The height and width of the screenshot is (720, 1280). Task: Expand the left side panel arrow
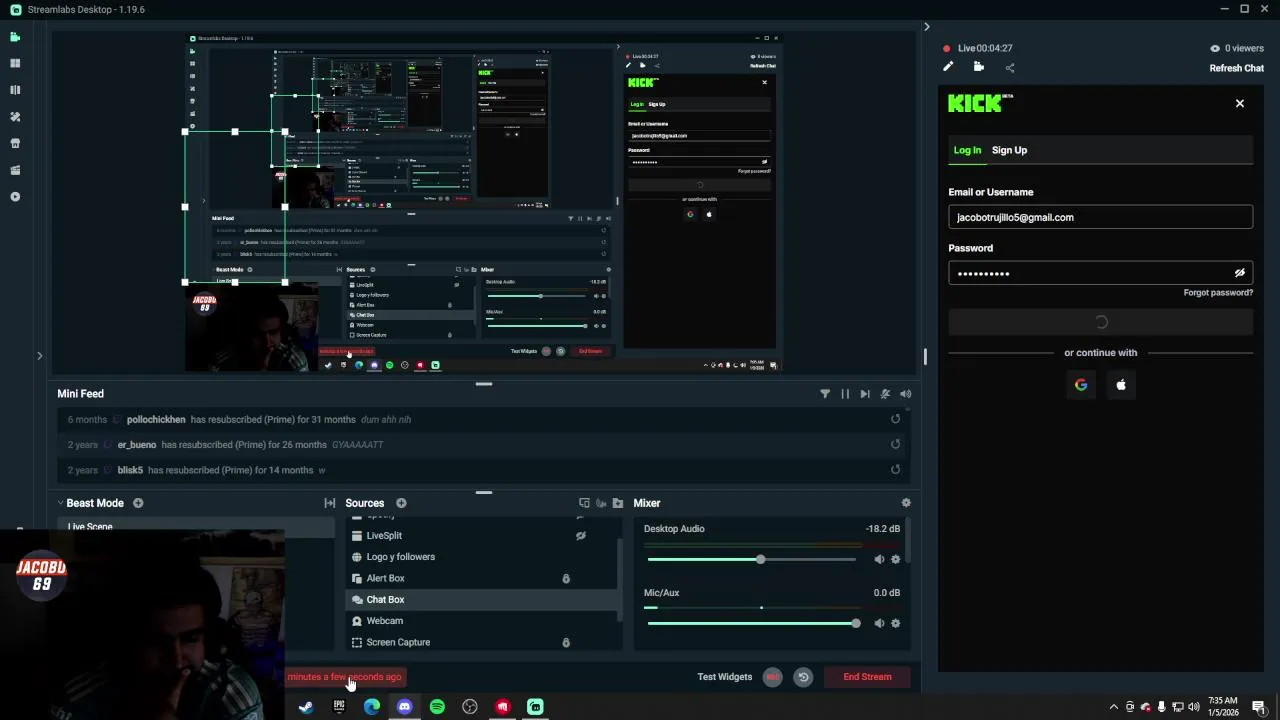point(39,355)
